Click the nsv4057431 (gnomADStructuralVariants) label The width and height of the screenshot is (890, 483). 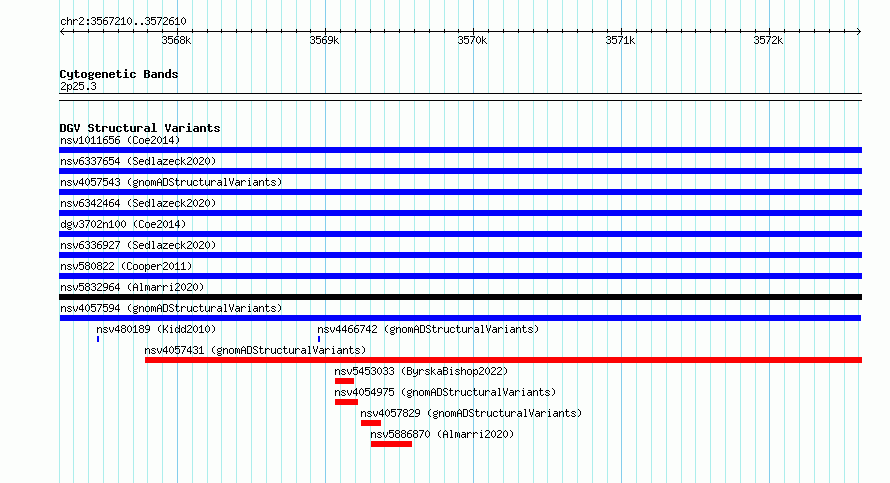pos(255,350)
